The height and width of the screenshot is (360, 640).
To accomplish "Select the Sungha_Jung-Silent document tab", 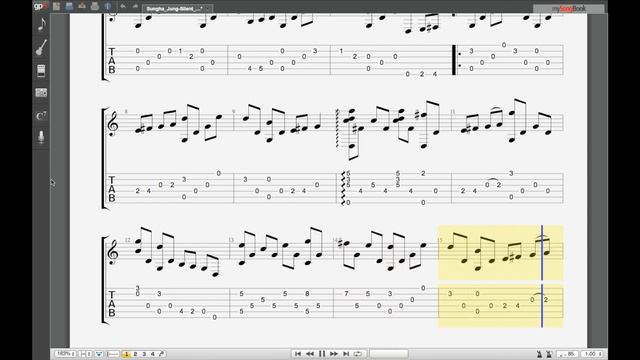I will pyautogui.click(x=174, y=9).
